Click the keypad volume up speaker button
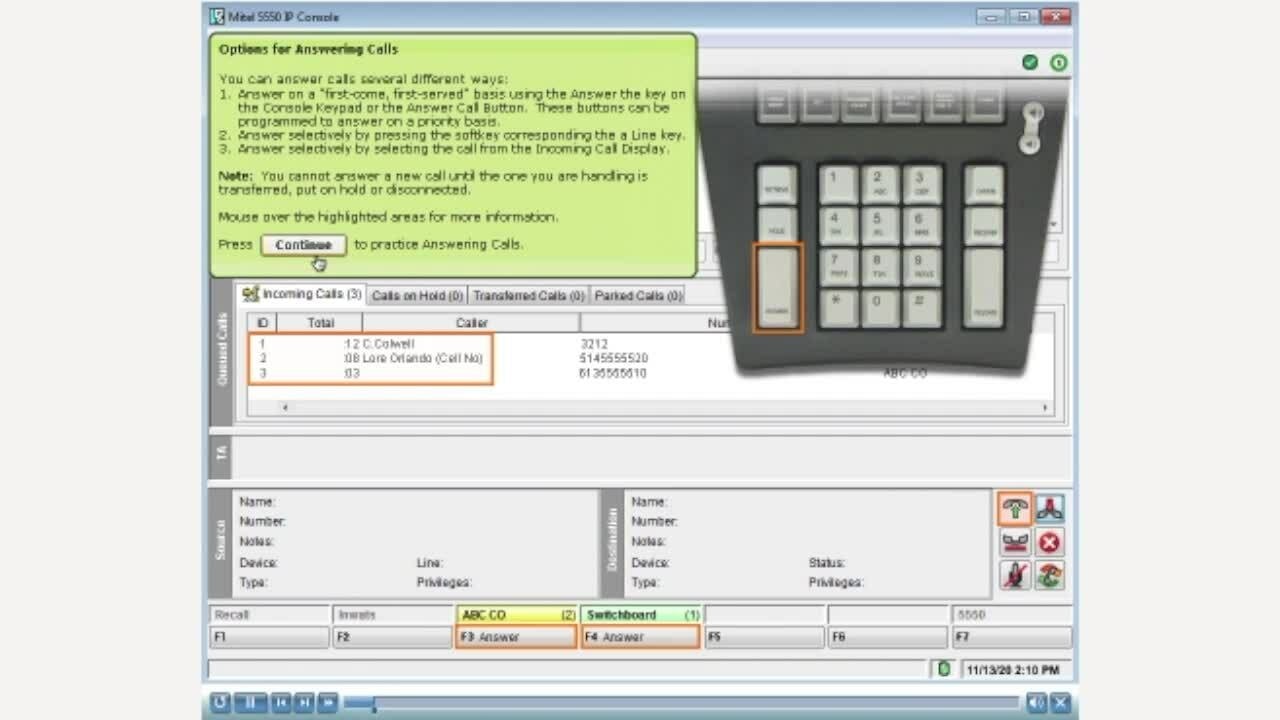Viewport: 1280px width, 720px height. (1032, 113)
